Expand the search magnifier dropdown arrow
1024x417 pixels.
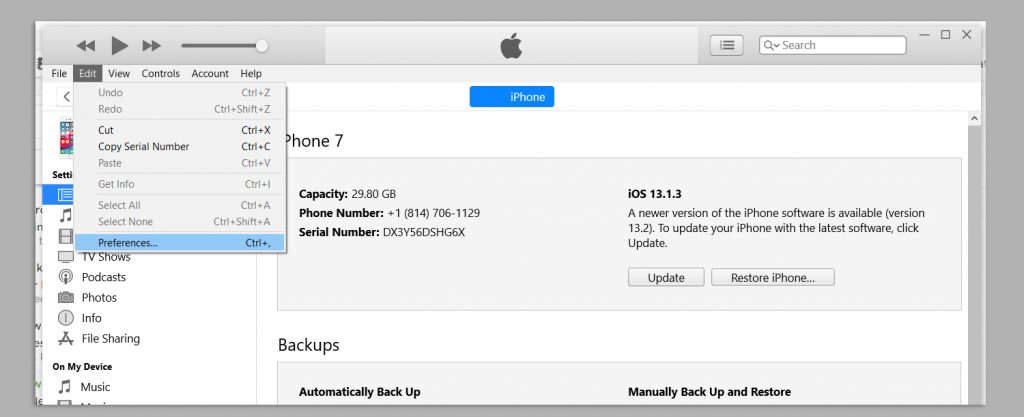coord(772,46)
